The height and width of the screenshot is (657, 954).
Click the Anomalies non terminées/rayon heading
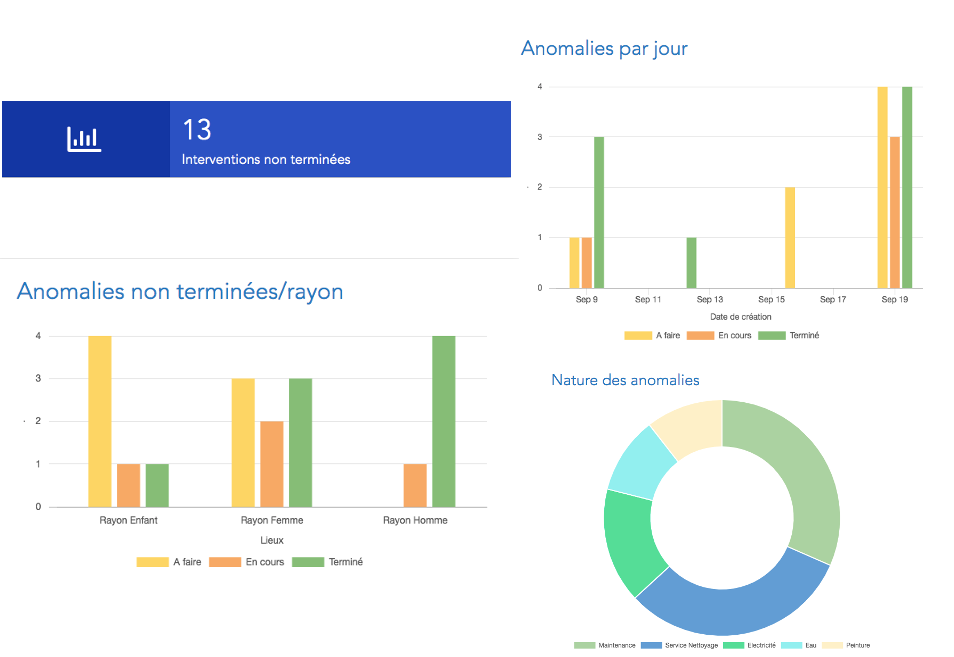coord(180,291)
